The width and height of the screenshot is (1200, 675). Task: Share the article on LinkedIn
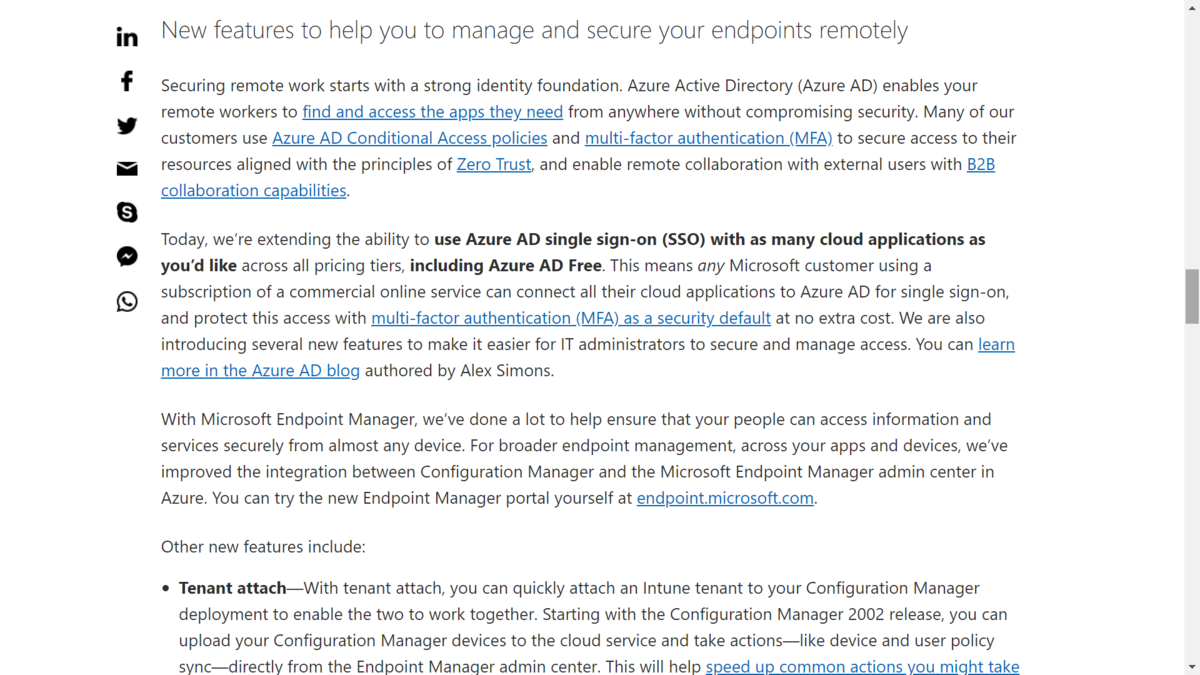click(x=127, y=37)
